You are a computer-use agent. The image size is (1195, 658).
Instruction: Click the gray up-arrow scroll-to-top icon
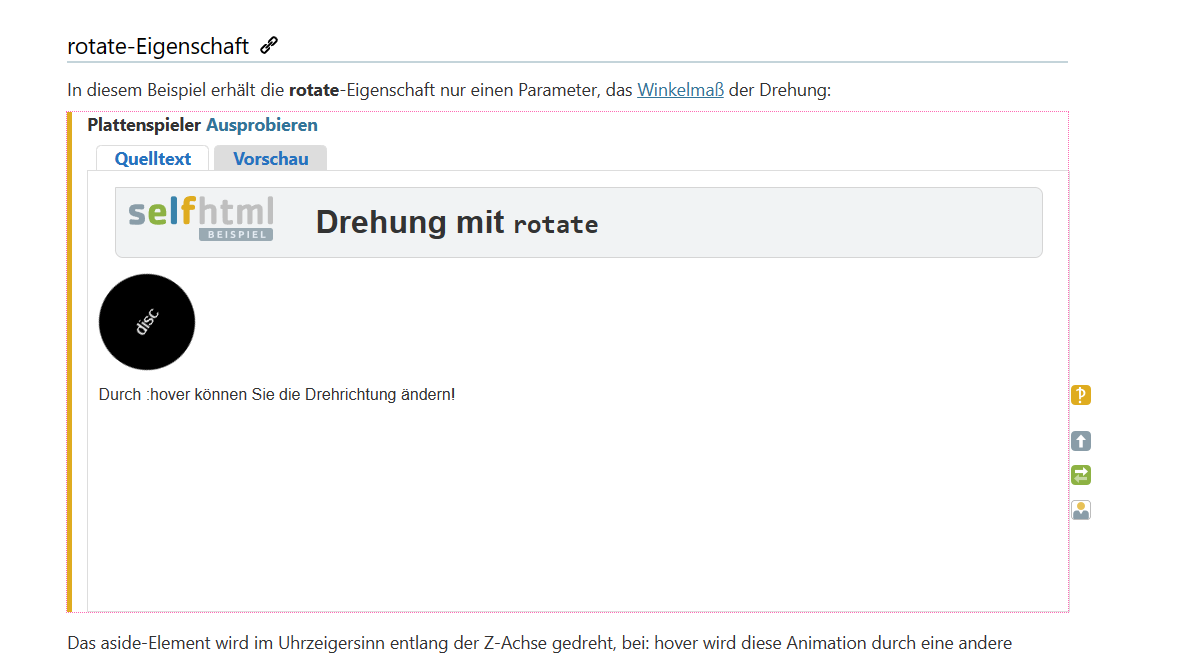[1080, 441]
